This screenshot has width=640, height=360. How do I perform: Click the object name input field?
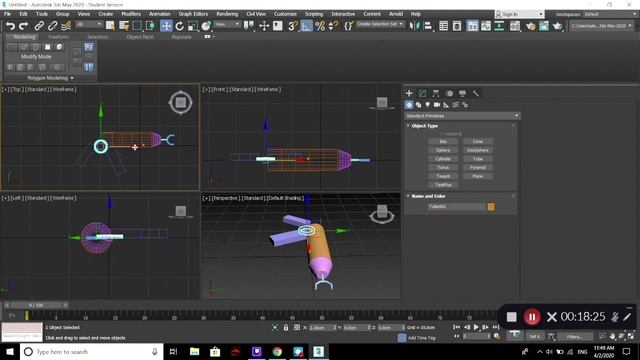456,207
